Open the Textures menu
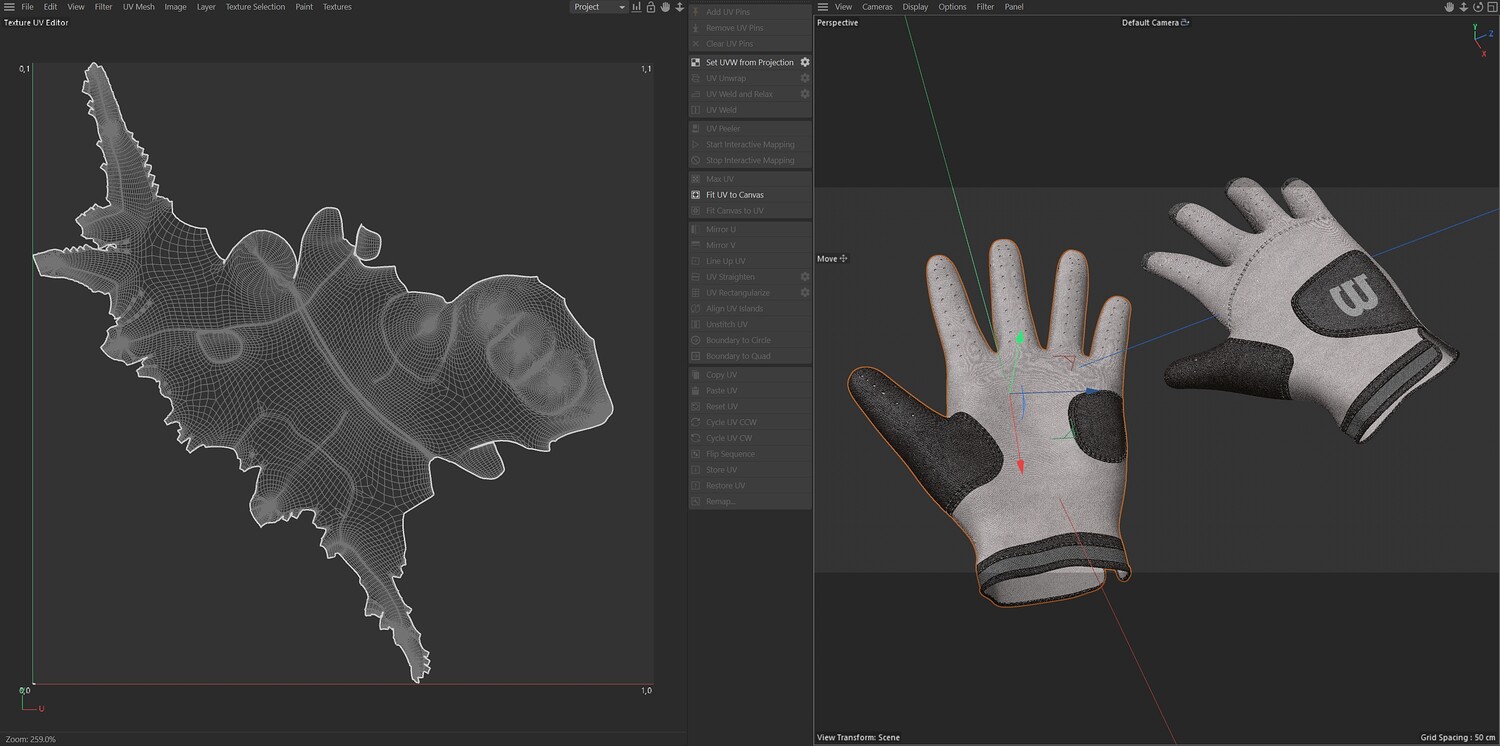Image resolution: width=1500 pixels, height=746 pixels. click(x=337, y=7)
